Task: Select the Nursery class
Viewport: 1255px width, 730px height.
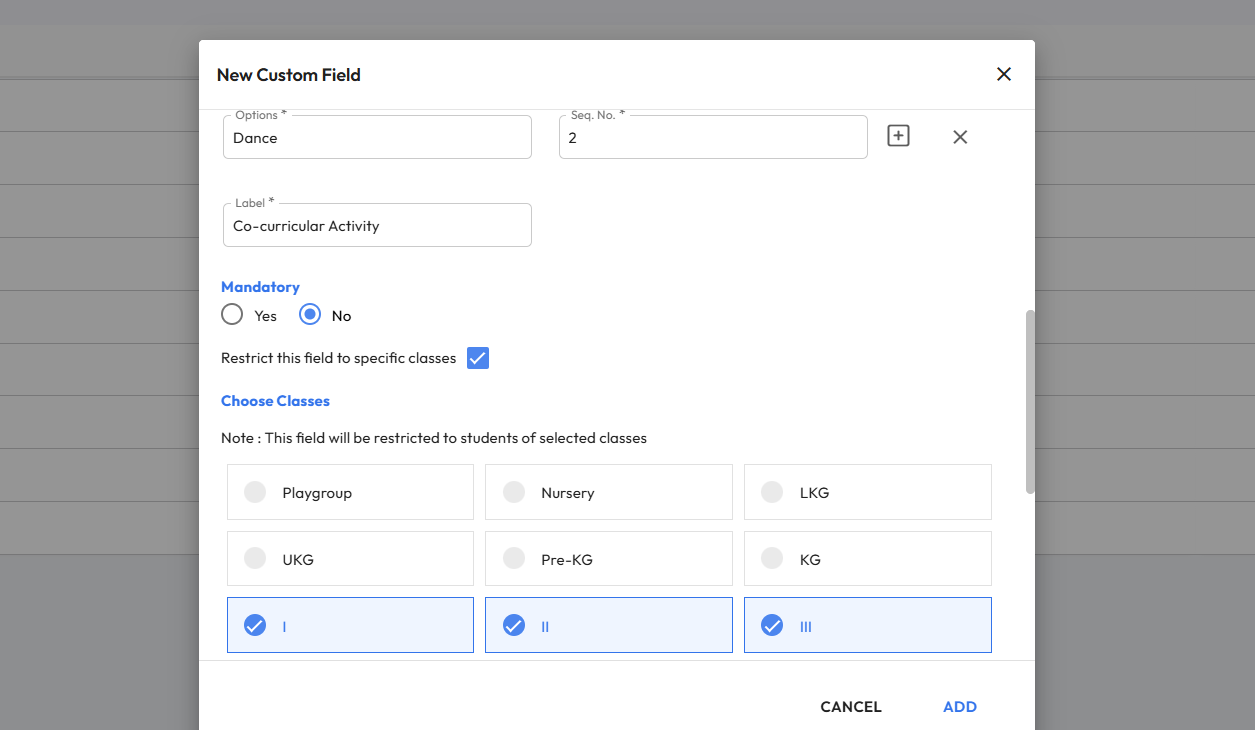Action: tap(608, 492)
